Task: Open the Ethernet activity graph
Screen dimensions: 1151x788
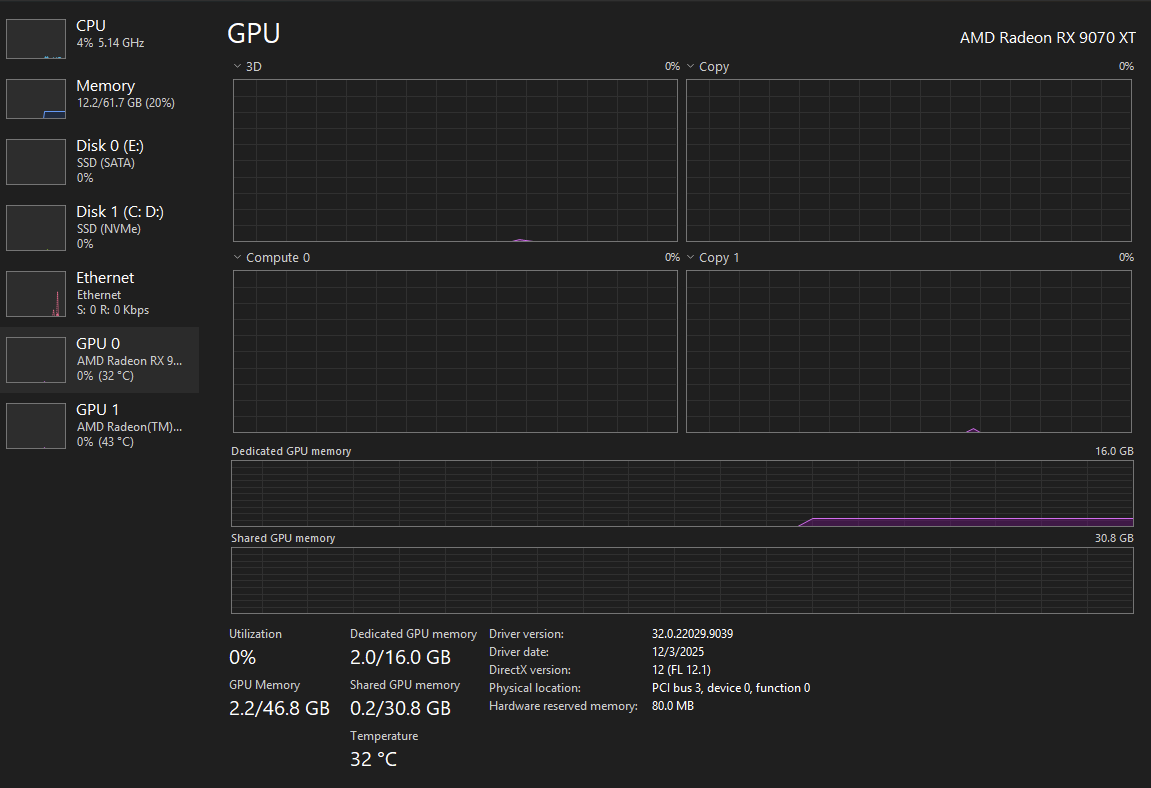Action: (x=36, y=293)
